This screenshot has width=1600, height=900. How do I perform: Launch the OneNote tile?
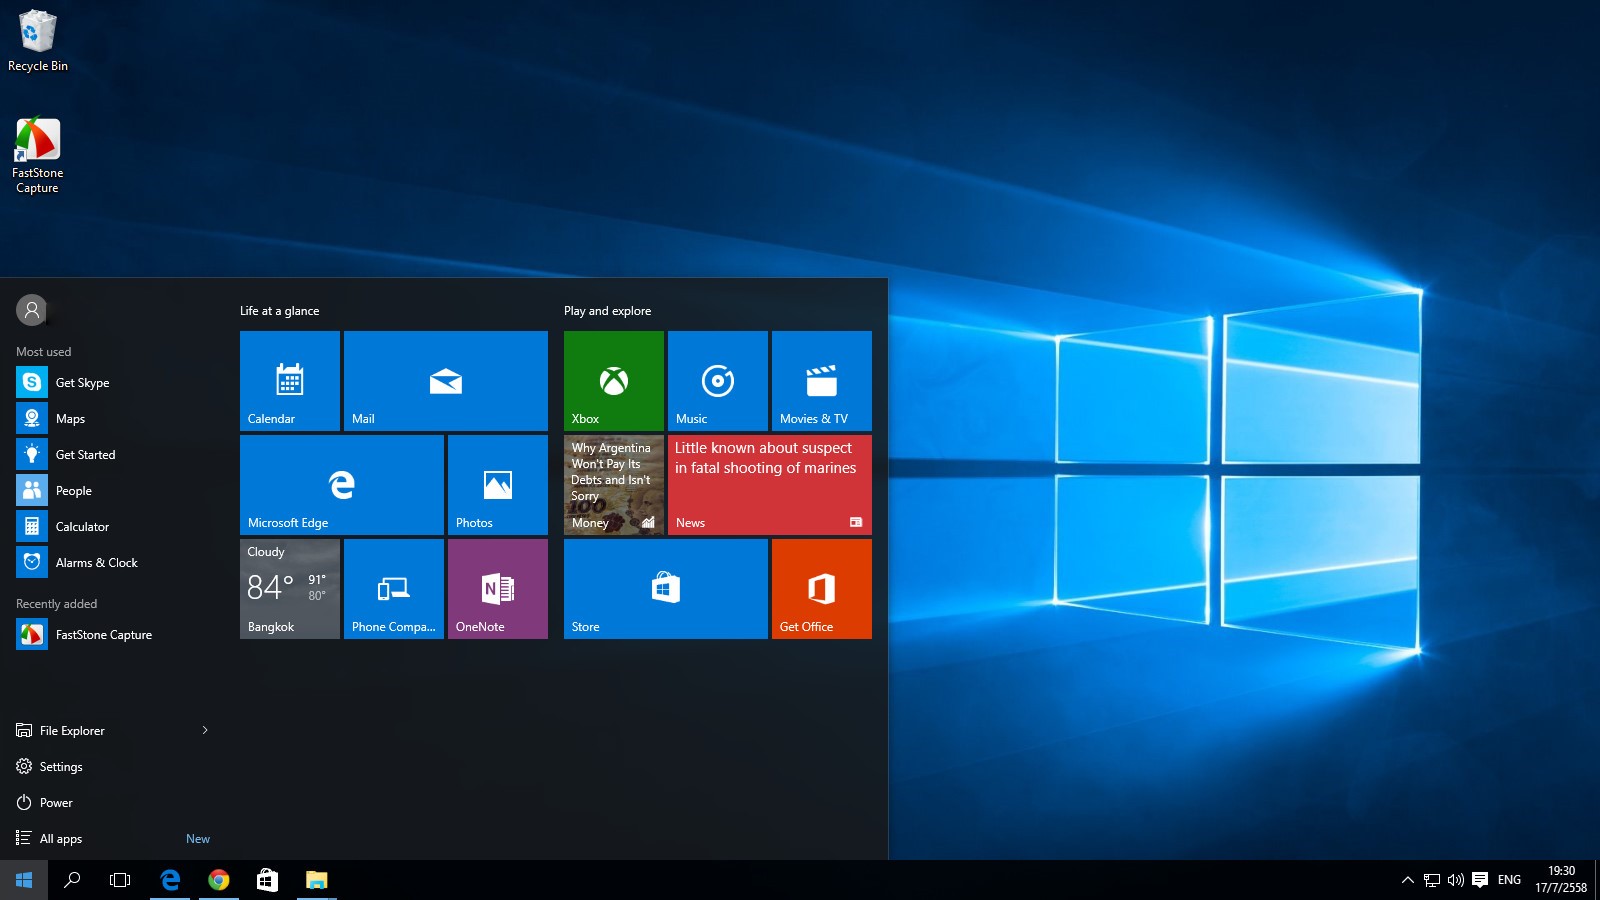click(498, 589)
